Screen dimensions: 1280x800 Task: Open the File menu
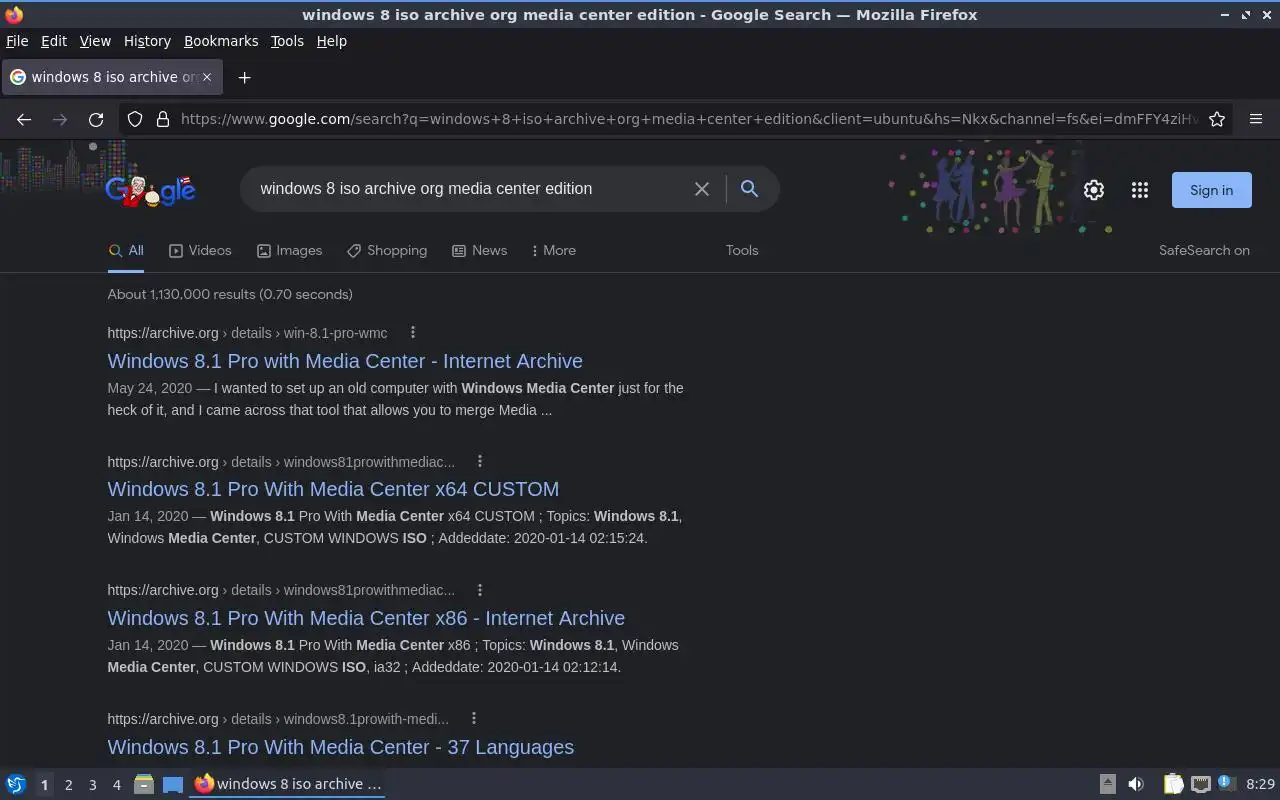pyautogui.click(x=17, y=41)
